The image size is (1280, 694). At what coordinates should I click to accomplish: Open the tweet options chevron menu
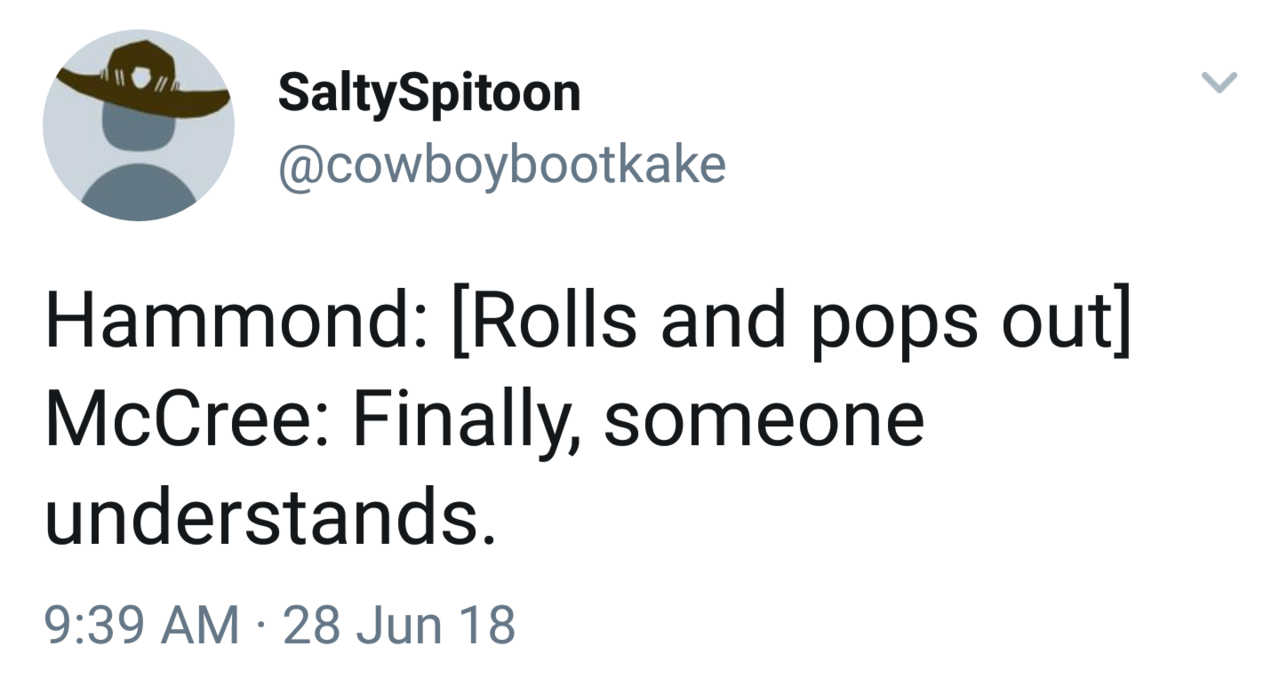click(1219, 84)
